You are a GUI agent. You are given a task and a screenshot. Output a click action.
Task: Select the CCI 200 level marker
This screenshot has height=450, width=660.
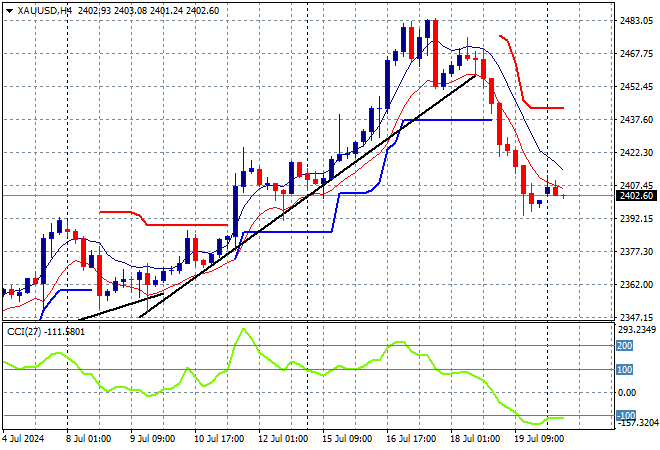pos(625,346)
